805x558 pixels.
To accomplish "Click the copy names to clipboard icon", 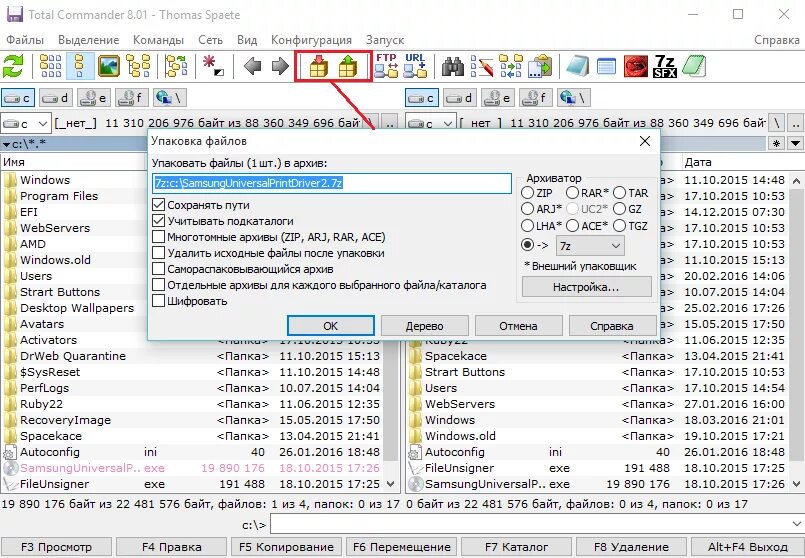I will [x=540, y=66].
